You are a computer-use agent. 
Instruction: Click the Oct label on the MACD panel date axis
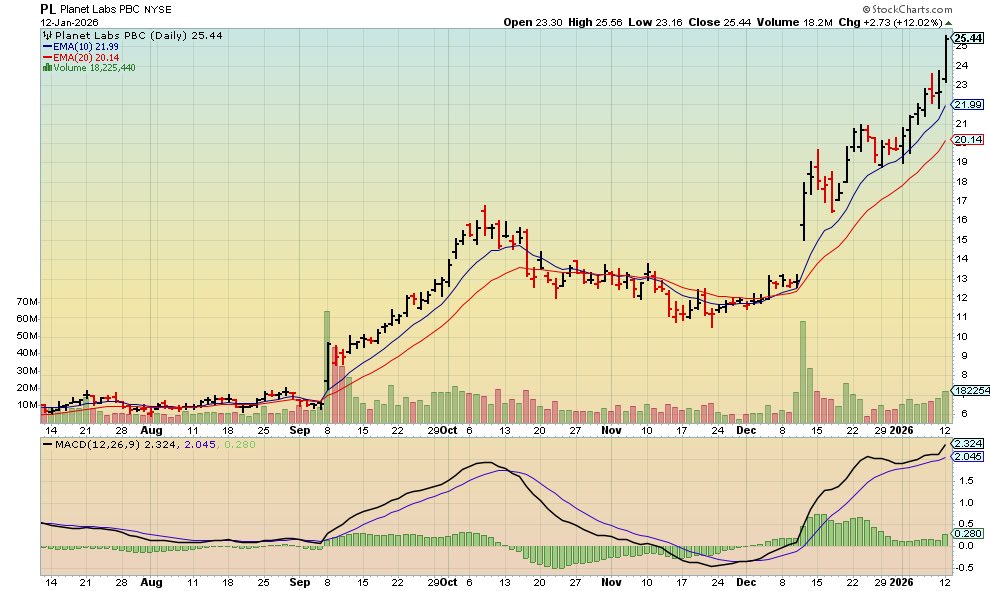click(448, 582)
